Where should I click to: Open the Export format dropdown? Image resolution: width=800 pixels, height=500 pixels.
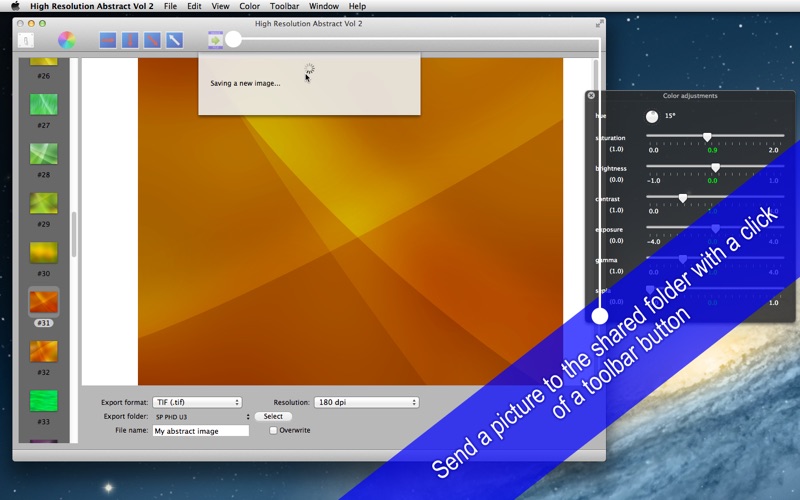(x=197, y=402)
